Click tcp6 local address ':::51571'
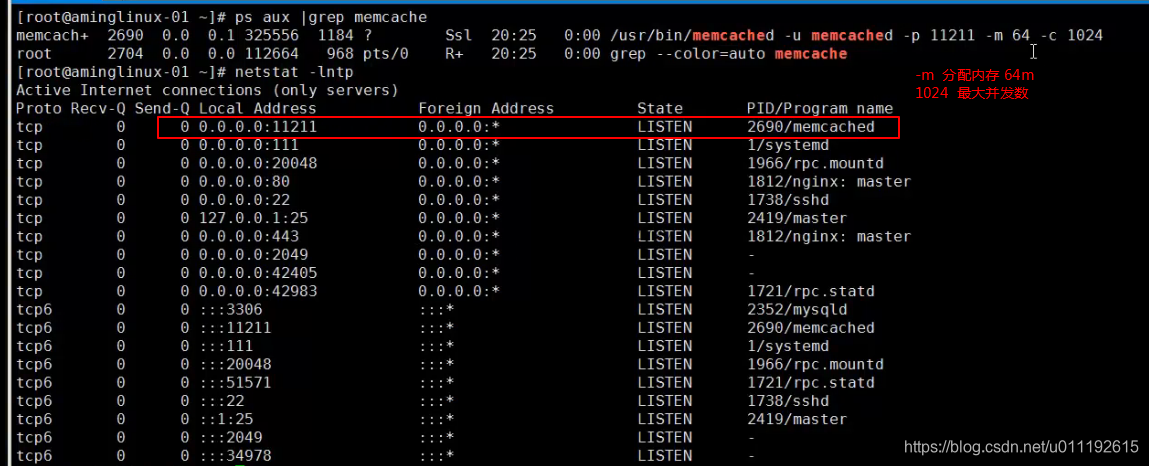This screenshot has width=1149, height=466. (235, 382)
